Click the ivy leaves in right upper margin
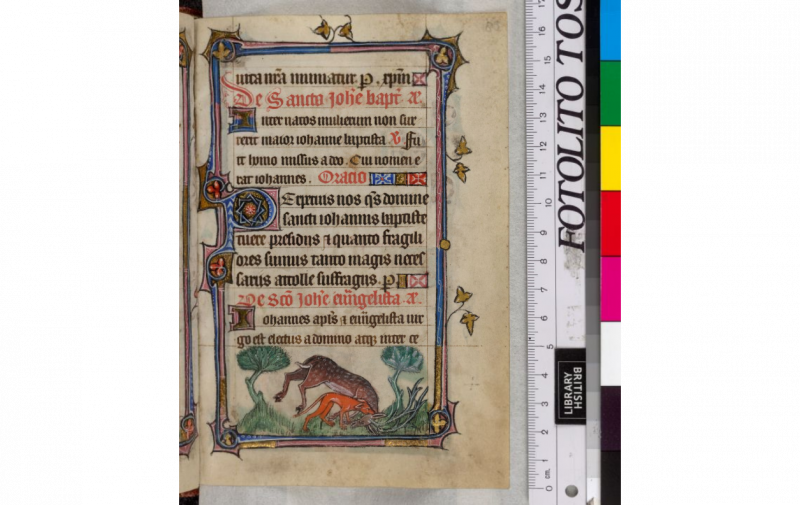 tap(461, 158)
